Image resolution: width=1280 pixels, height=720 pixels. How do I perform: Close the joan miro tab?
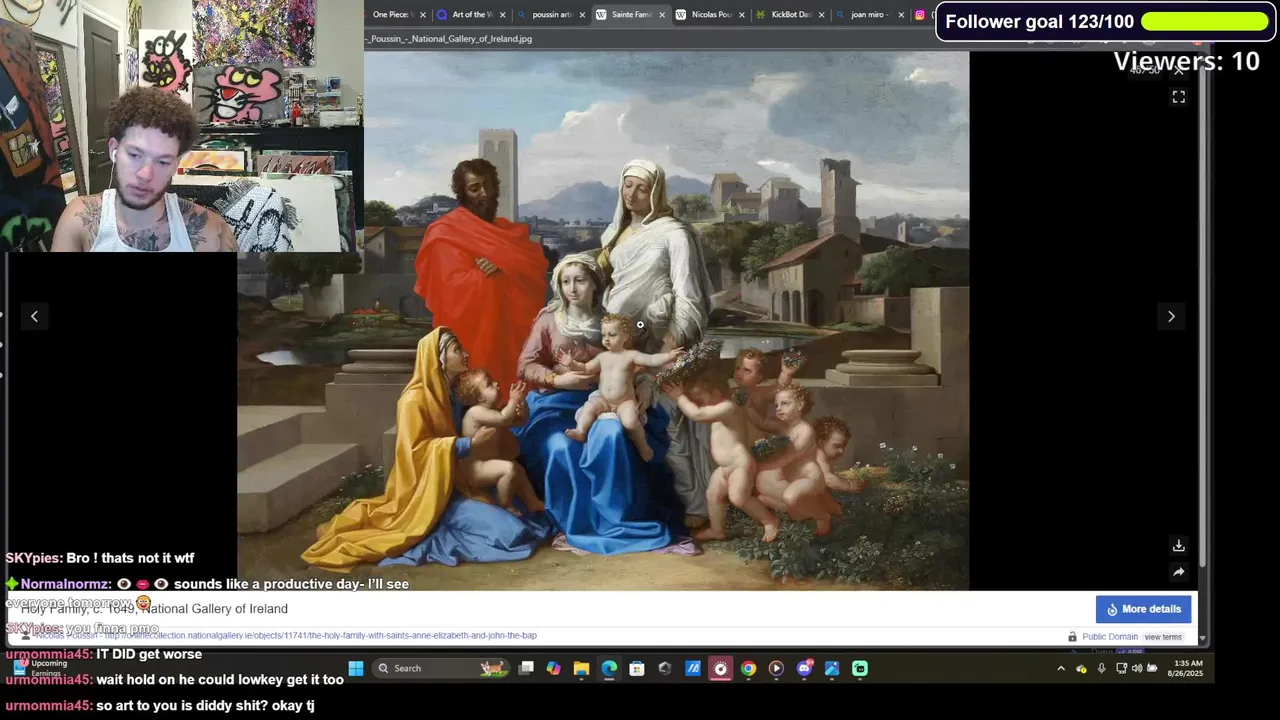[901, 15]
